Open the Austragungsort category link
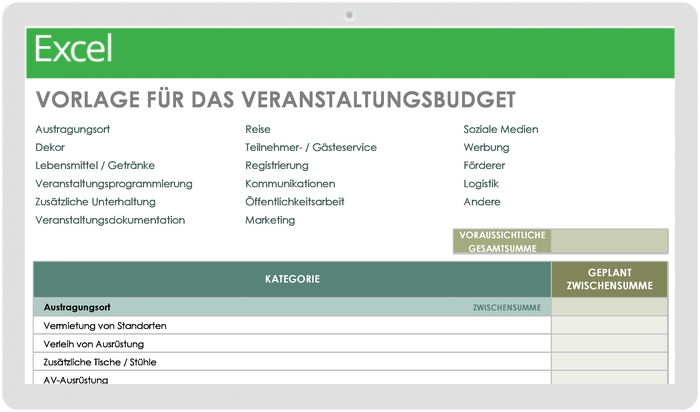Screen dimensions: 700x412 point(72,129)
